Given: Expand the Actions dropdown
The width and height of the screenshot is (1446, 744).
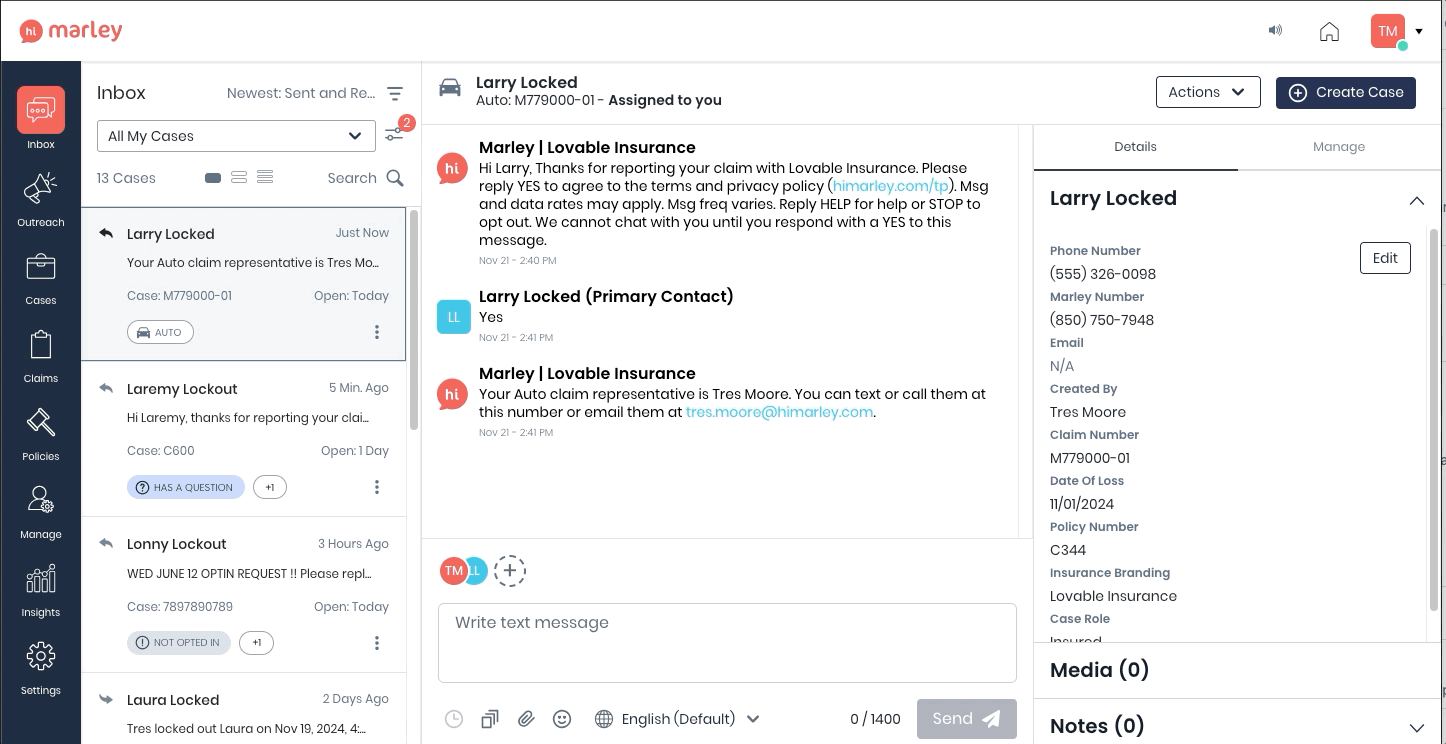Looking at the screenshot, I should tap(1207, 92).
